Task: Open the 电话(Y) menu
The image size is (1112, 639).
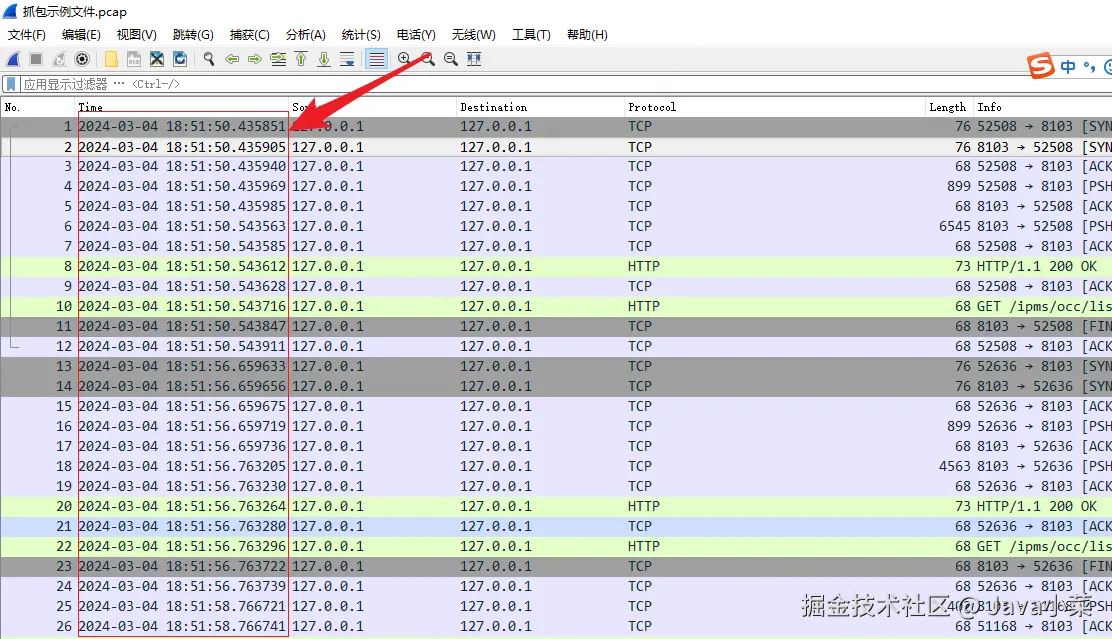Action: pos(416,35)
